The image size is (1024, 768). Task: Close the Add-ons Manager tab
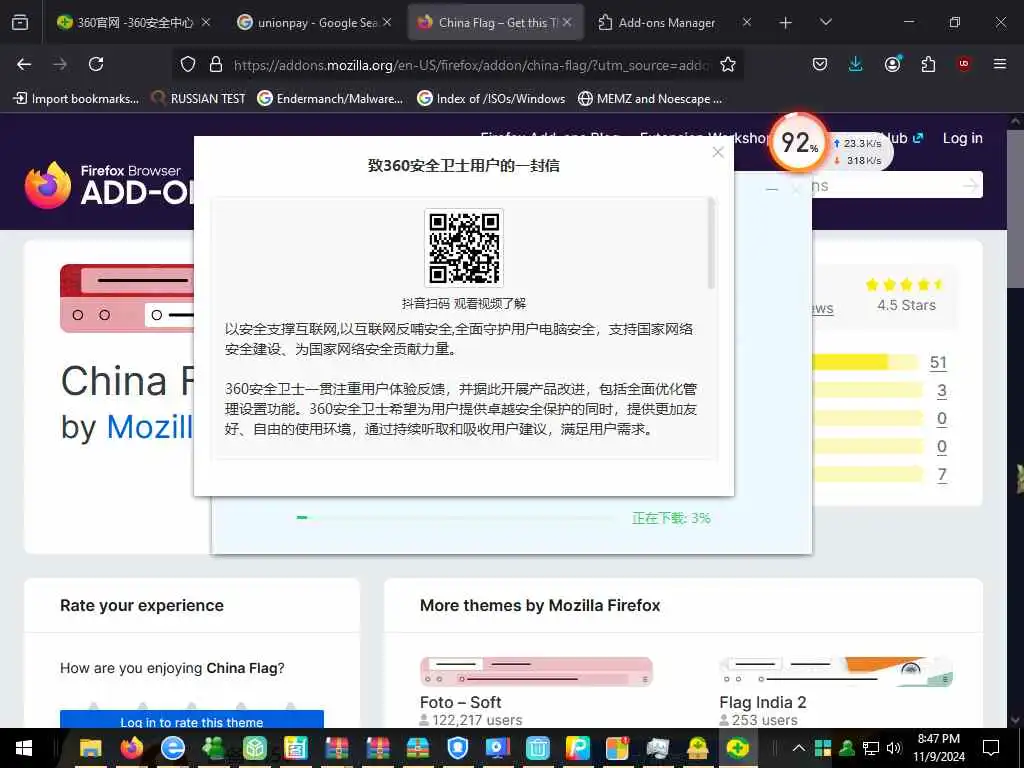[747, 22]
